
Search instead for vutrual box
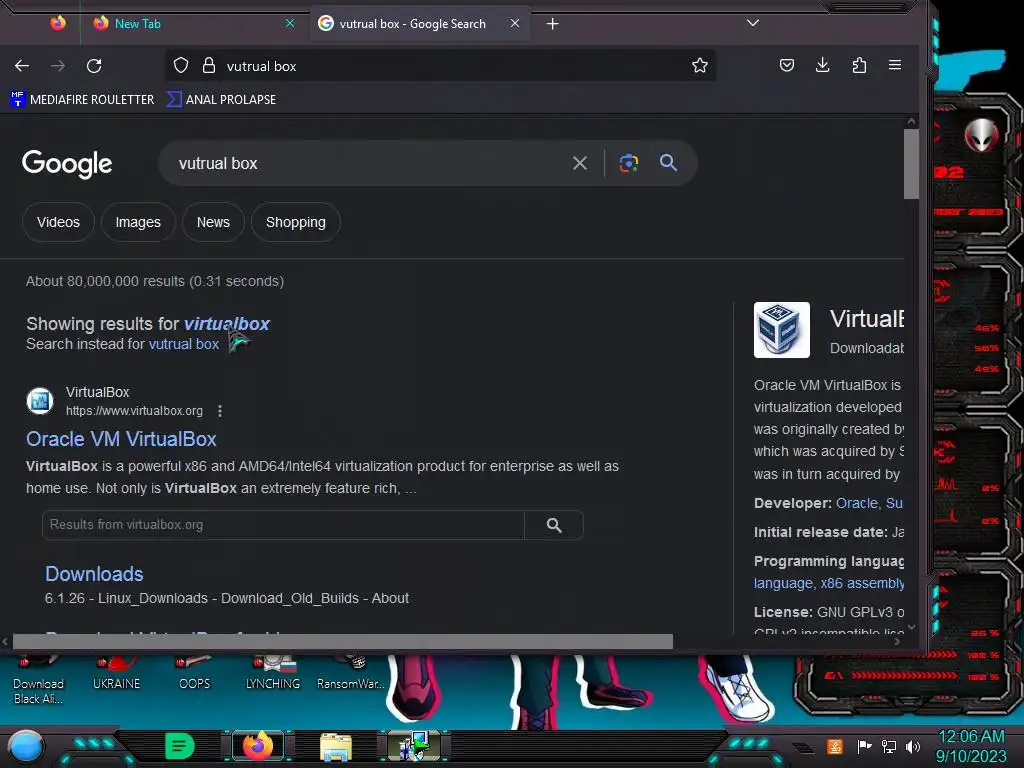pos(184,344)
